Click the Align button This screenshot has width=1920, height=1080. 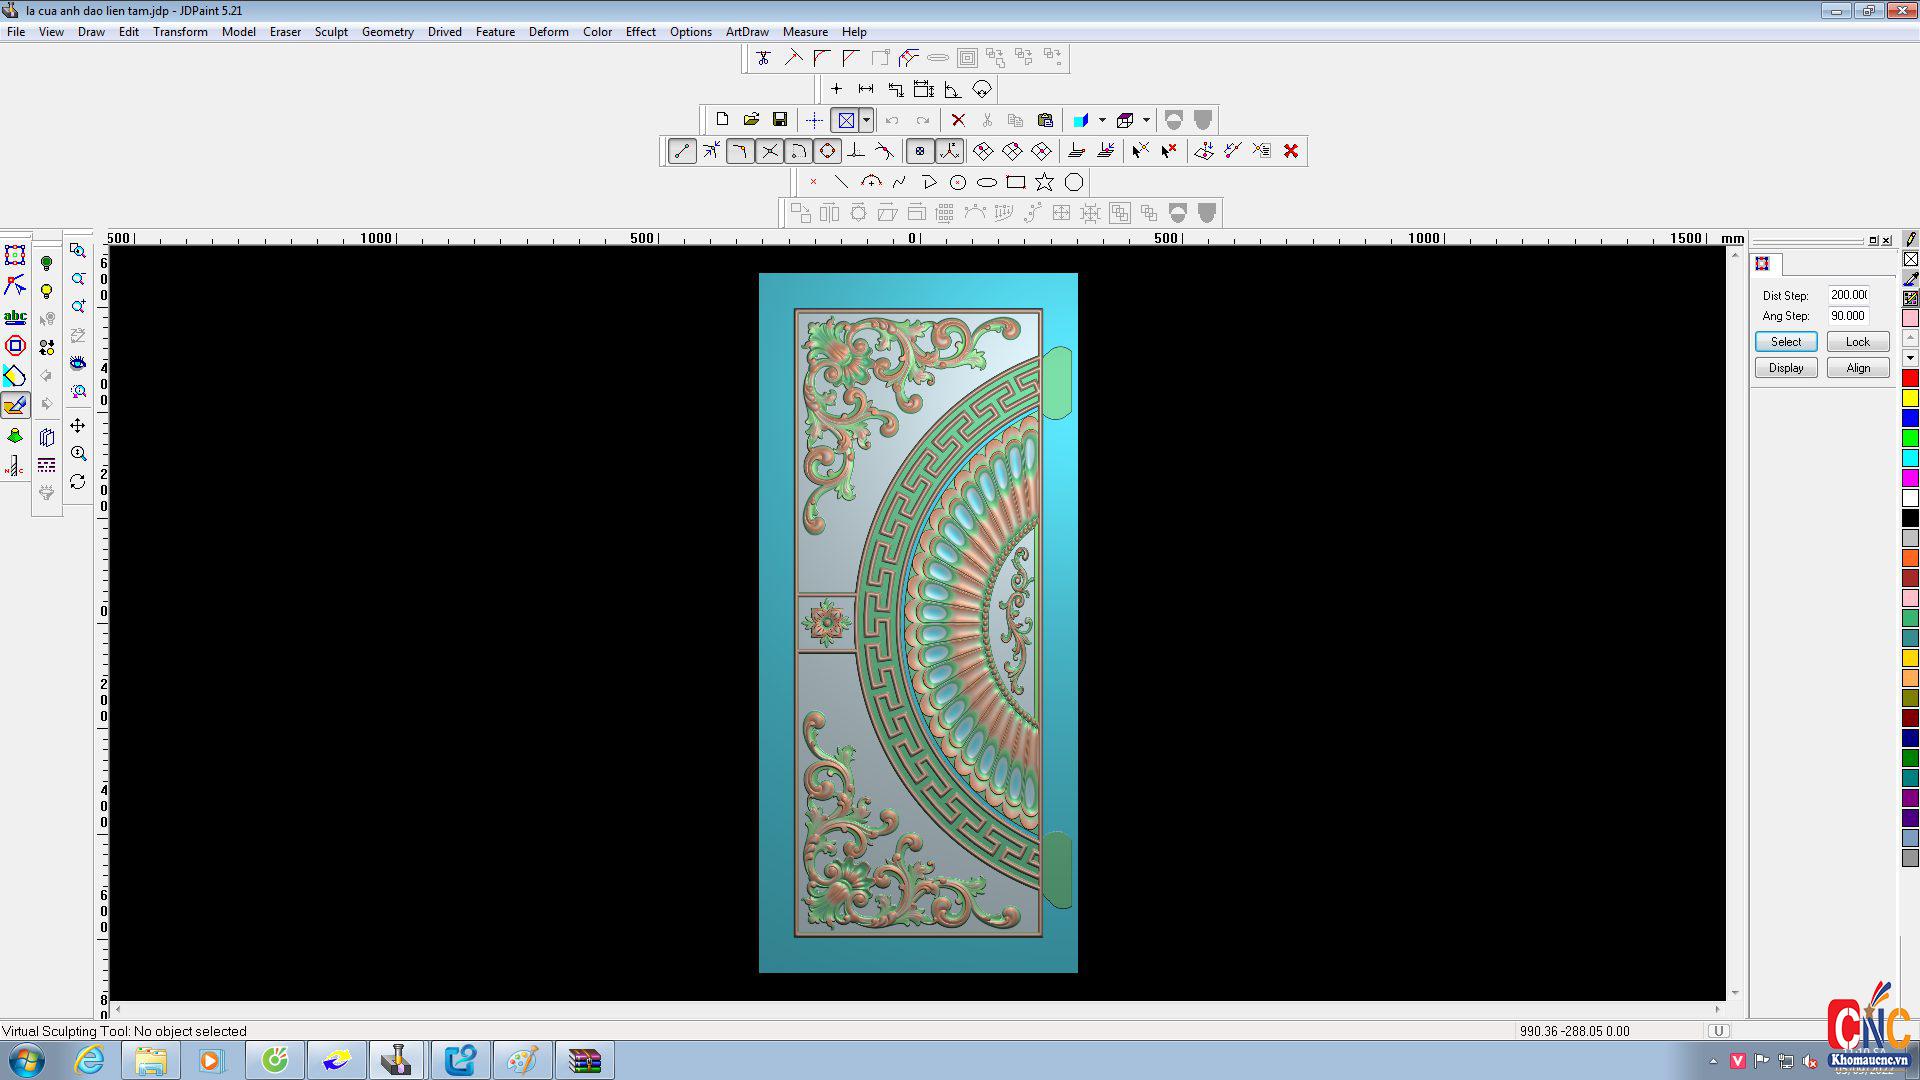coord(1857,368)
